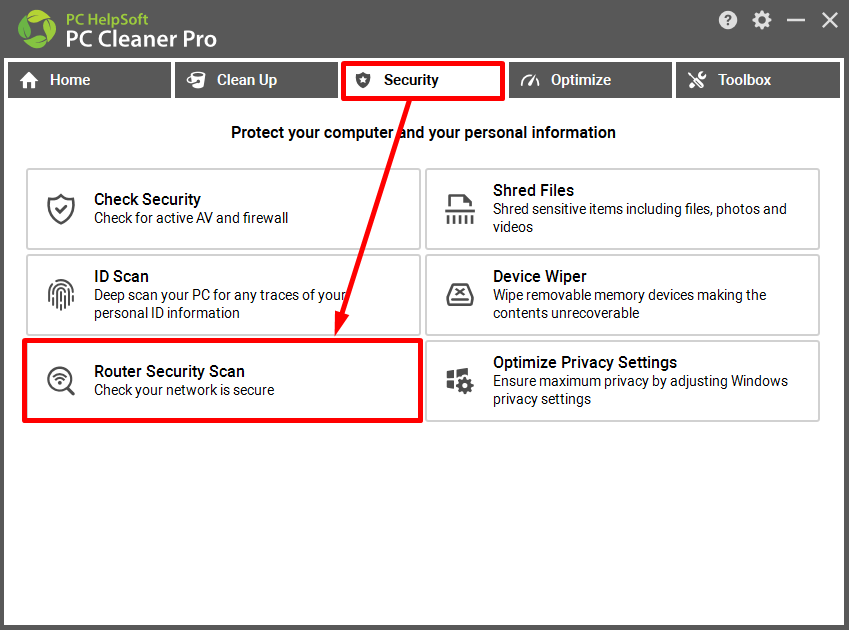Click the fingerprint ID Scan icon
The height and width of the screenshot is (630, 849).
coord(61,295)
